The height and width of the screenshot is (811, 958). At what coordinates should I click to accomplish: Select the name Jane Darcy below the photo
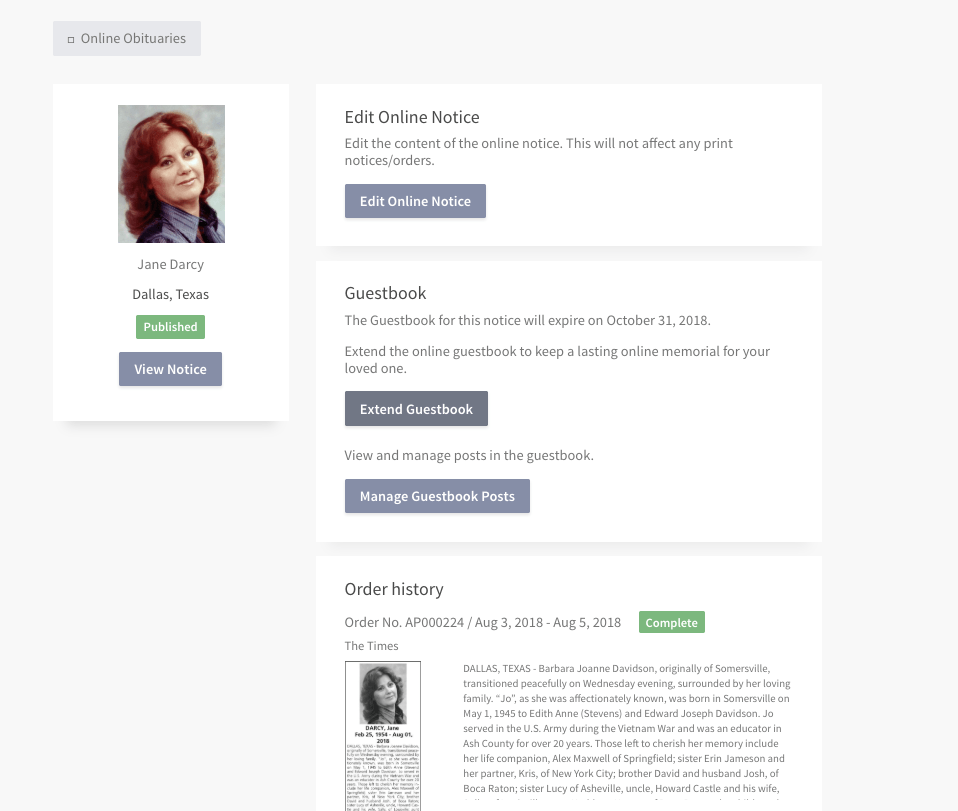click(x=170, y=264)
